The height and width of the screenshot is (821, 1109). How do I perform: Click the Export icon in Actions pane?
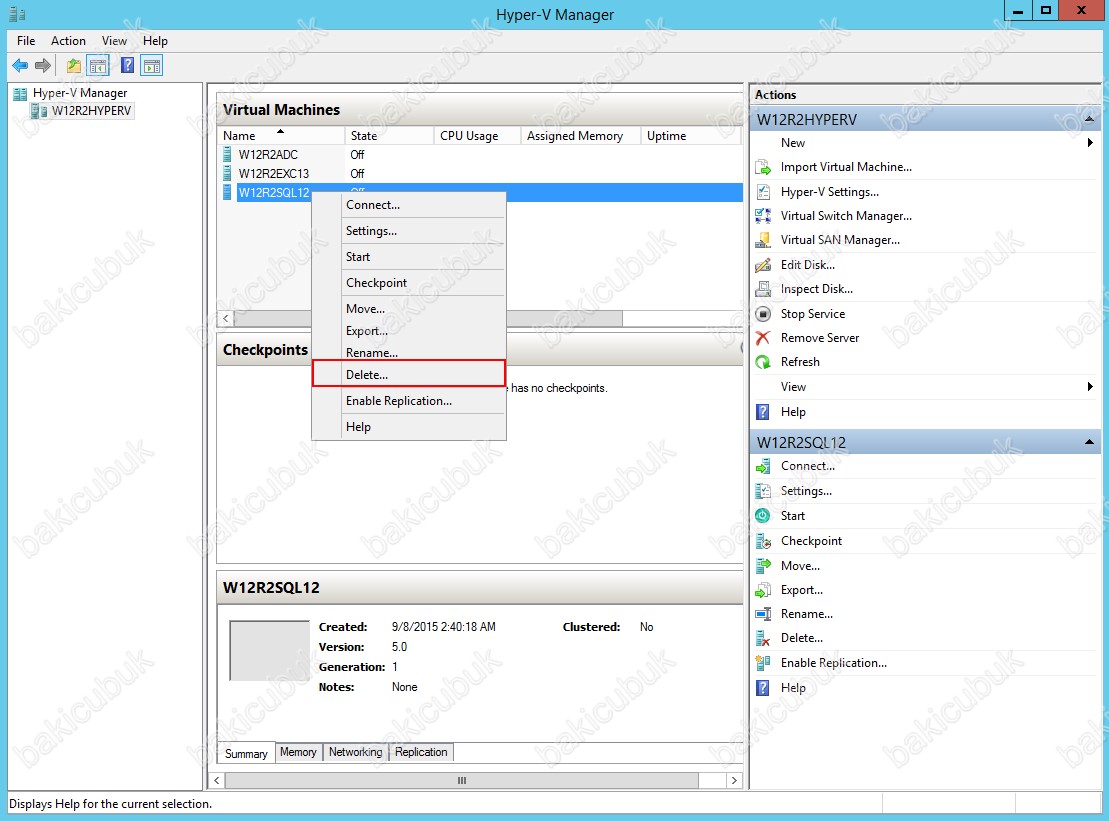762,590
